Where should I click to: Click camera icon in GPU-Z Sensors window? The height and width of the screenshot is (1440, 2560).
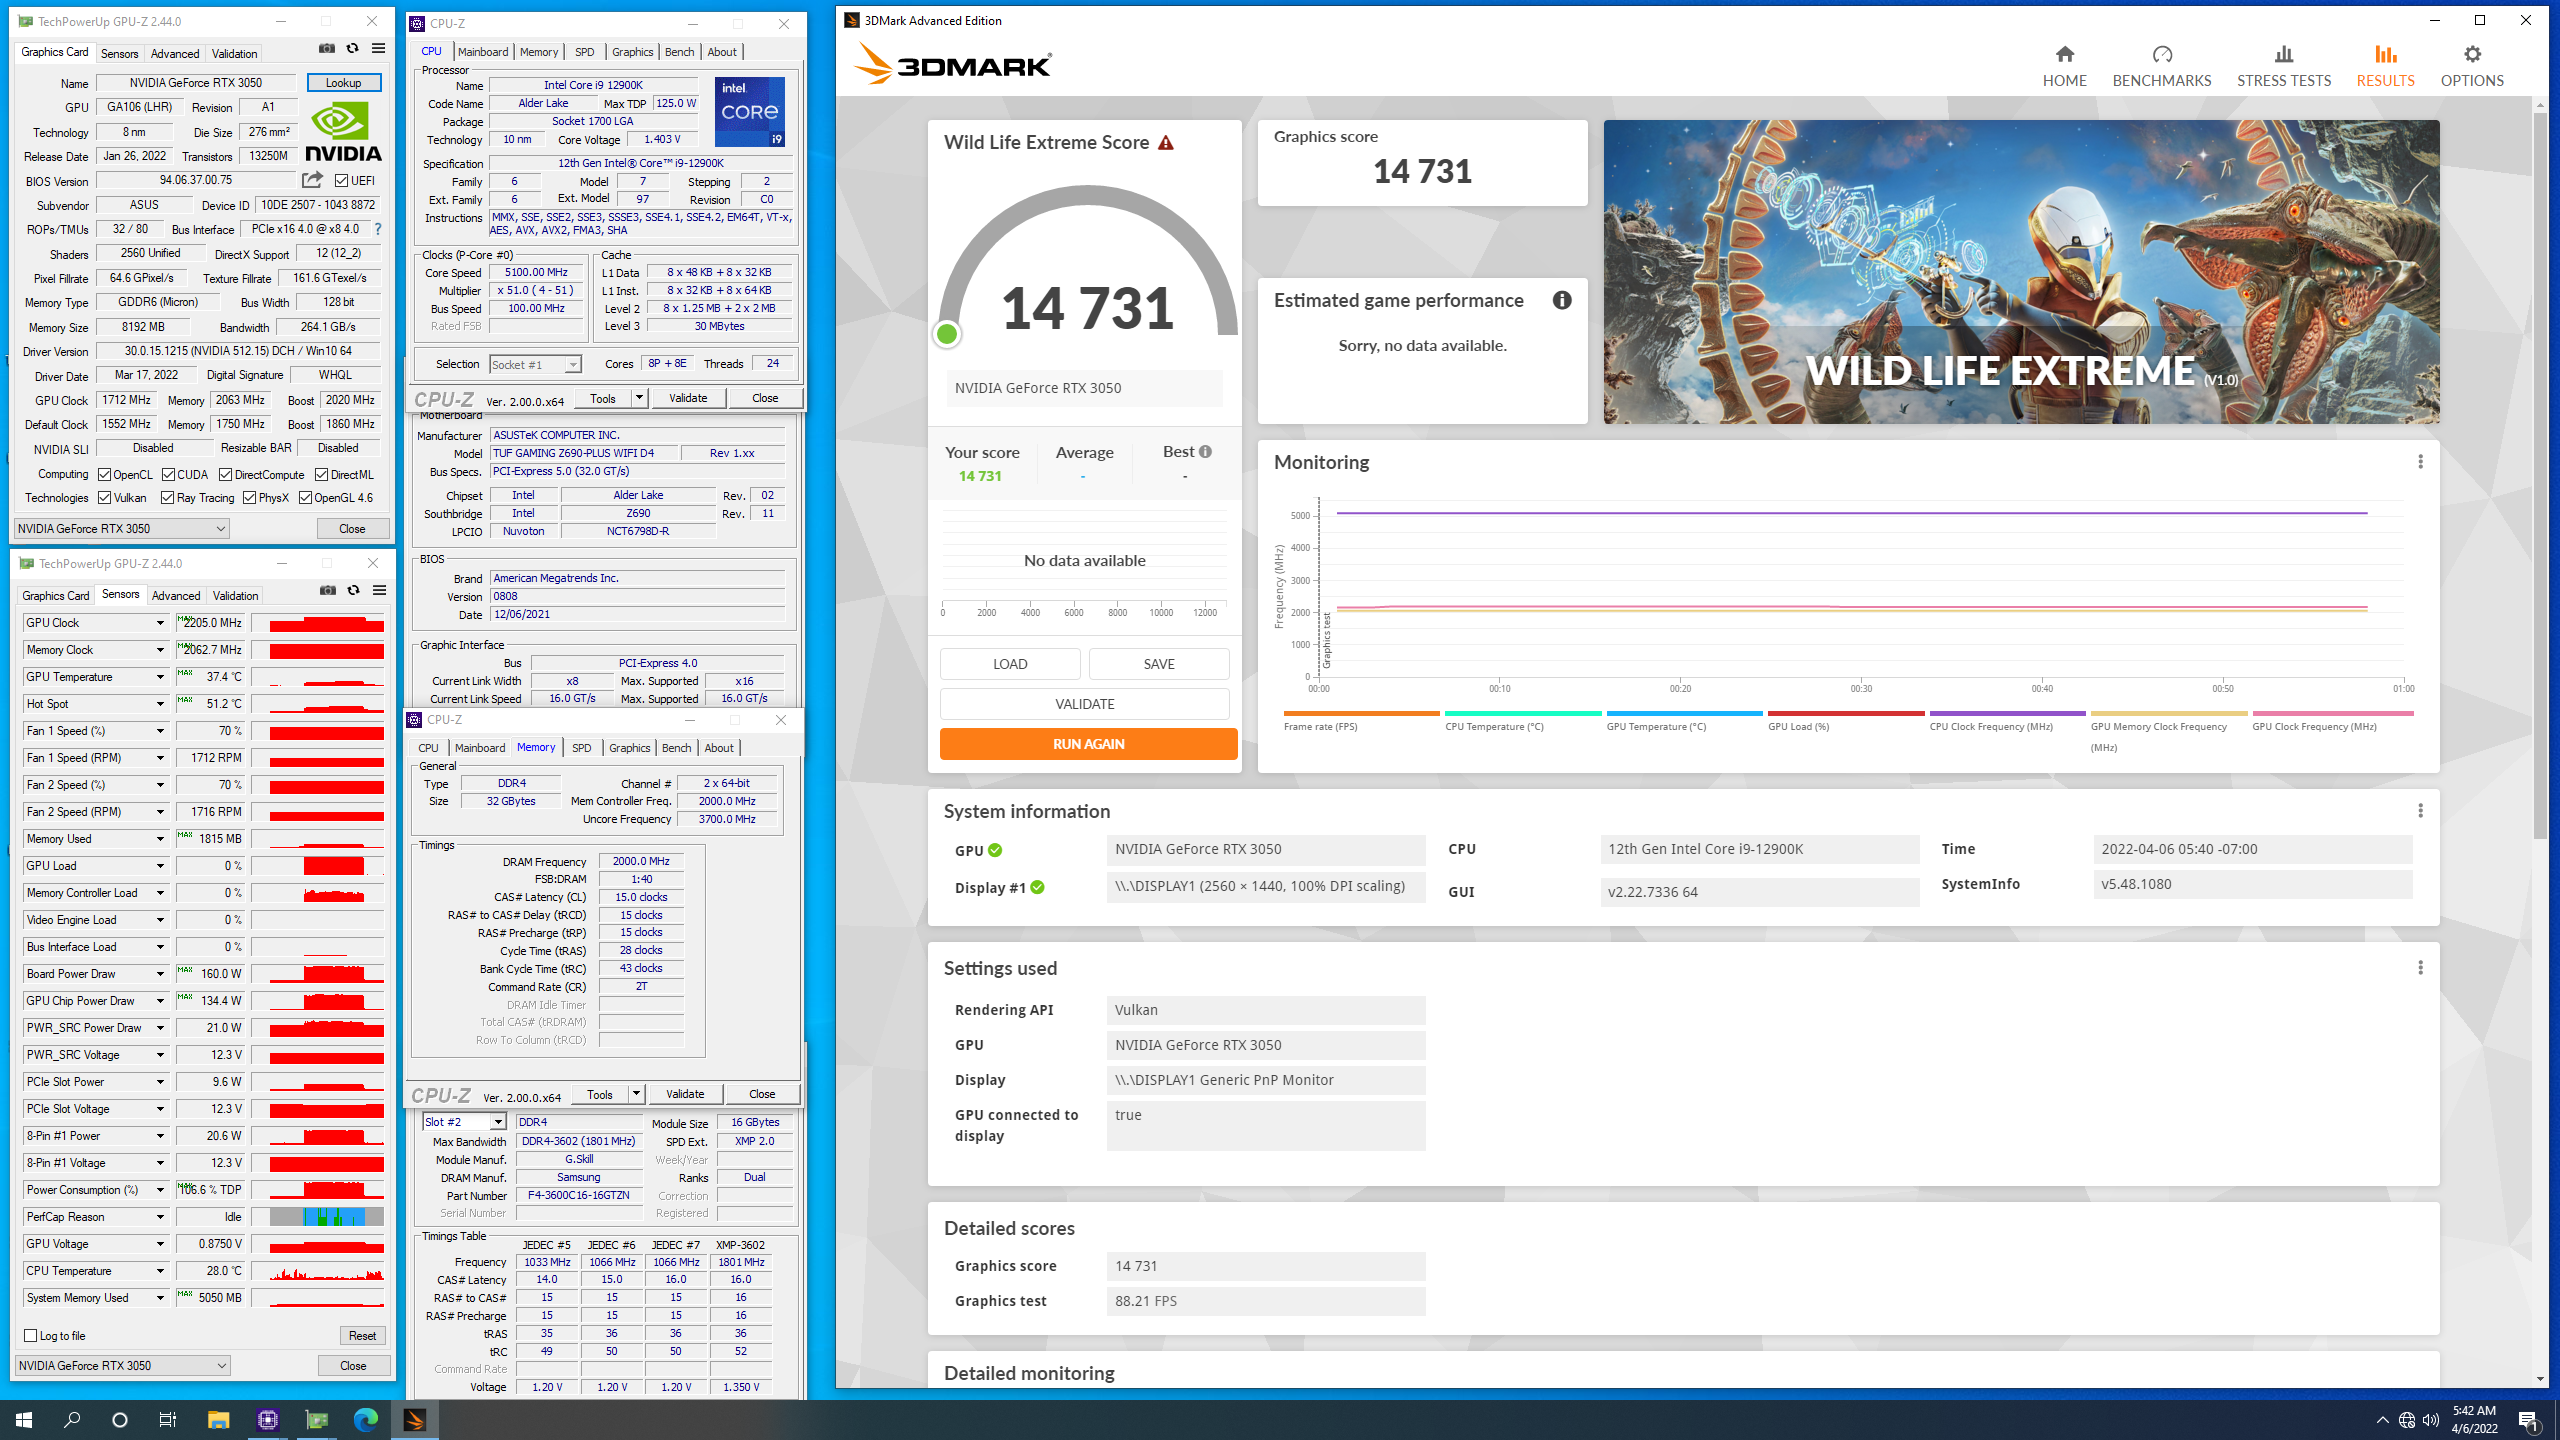pos(328,590)
